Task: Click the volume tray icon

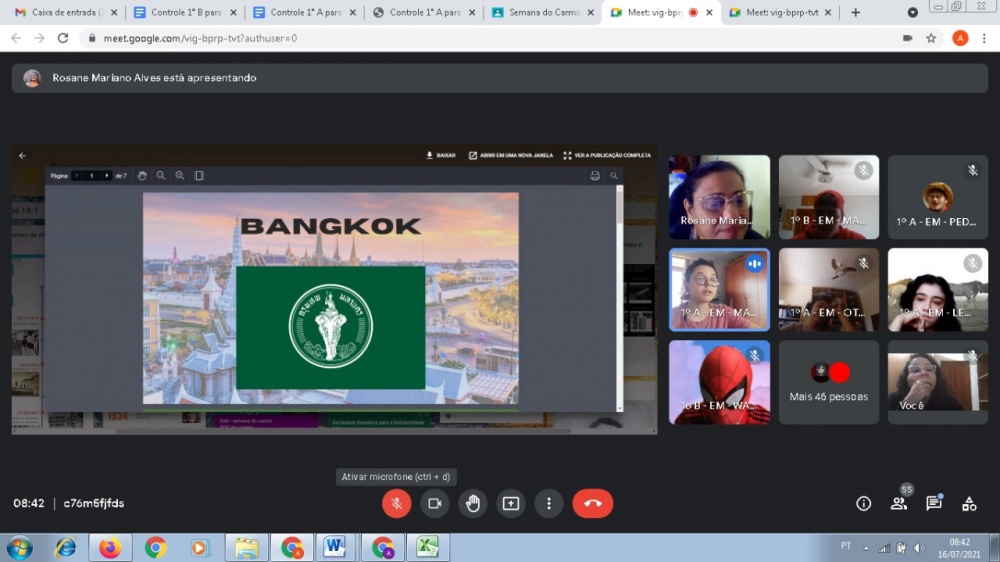Action: tap(919, 548)
